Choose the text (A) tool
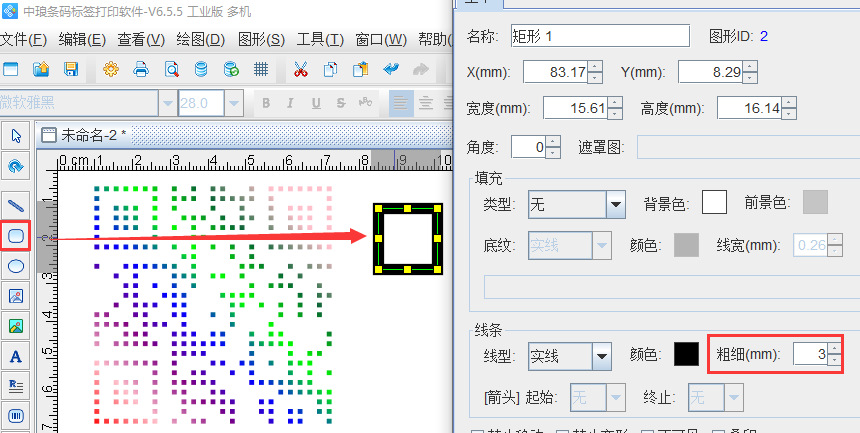This screenshot has width=860, height=433. pyautogui.click(x=16, y=356)
